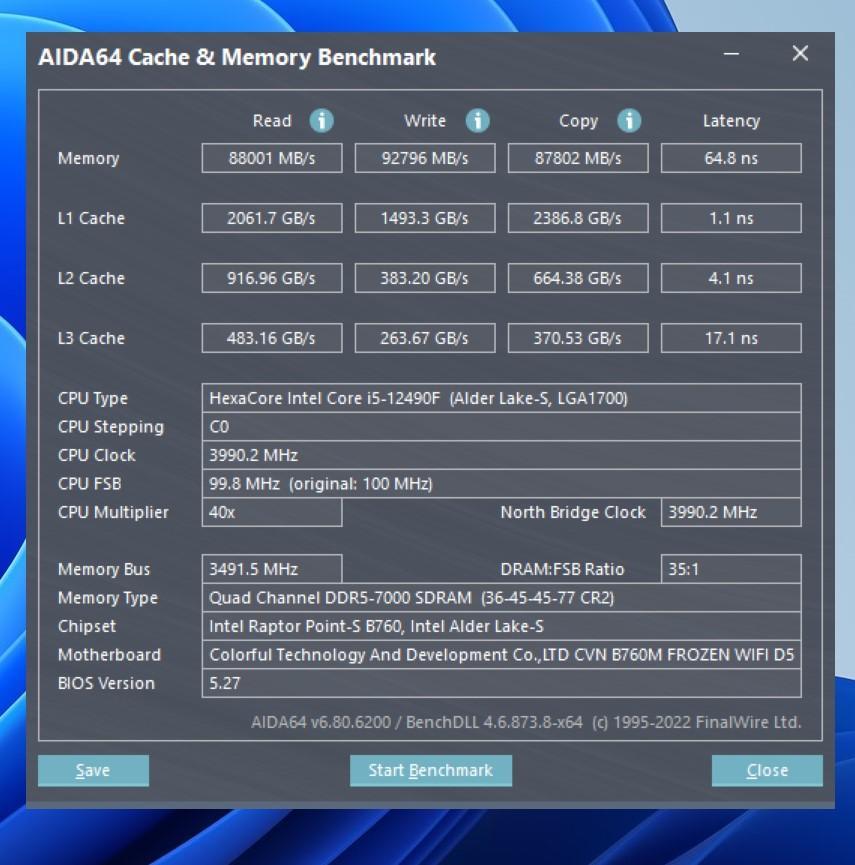Click the L3 Cache Copy 370.53 GB/s field

pos(578,338)
